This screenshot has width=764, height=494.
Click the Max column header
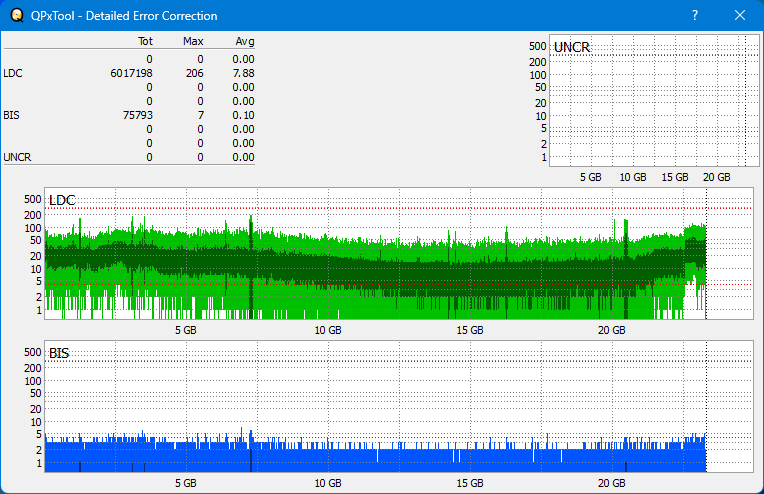(x=193, y=41)
